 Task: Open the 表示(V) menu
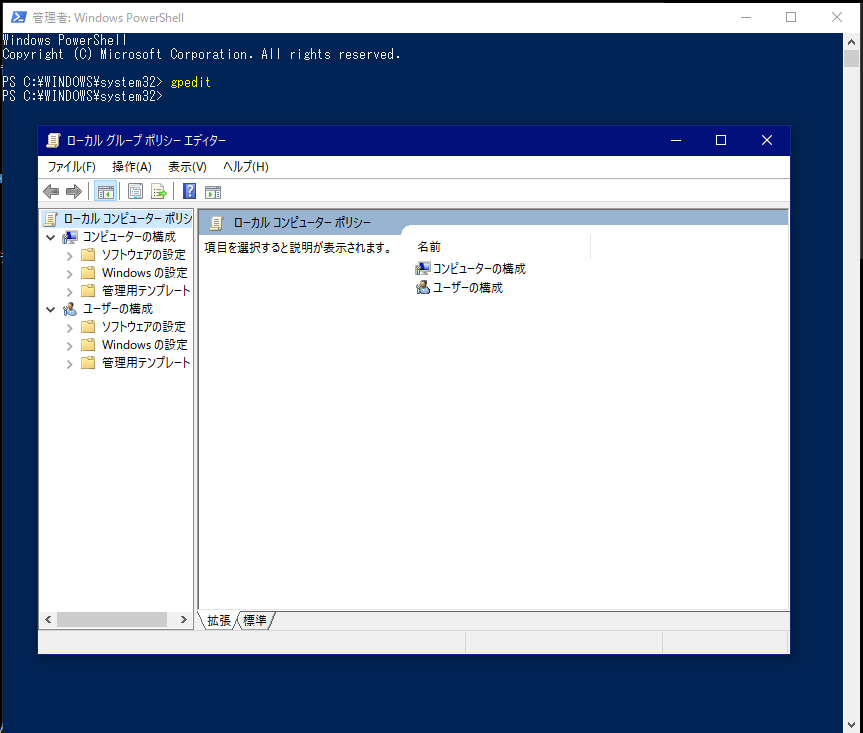click(187, 167)
